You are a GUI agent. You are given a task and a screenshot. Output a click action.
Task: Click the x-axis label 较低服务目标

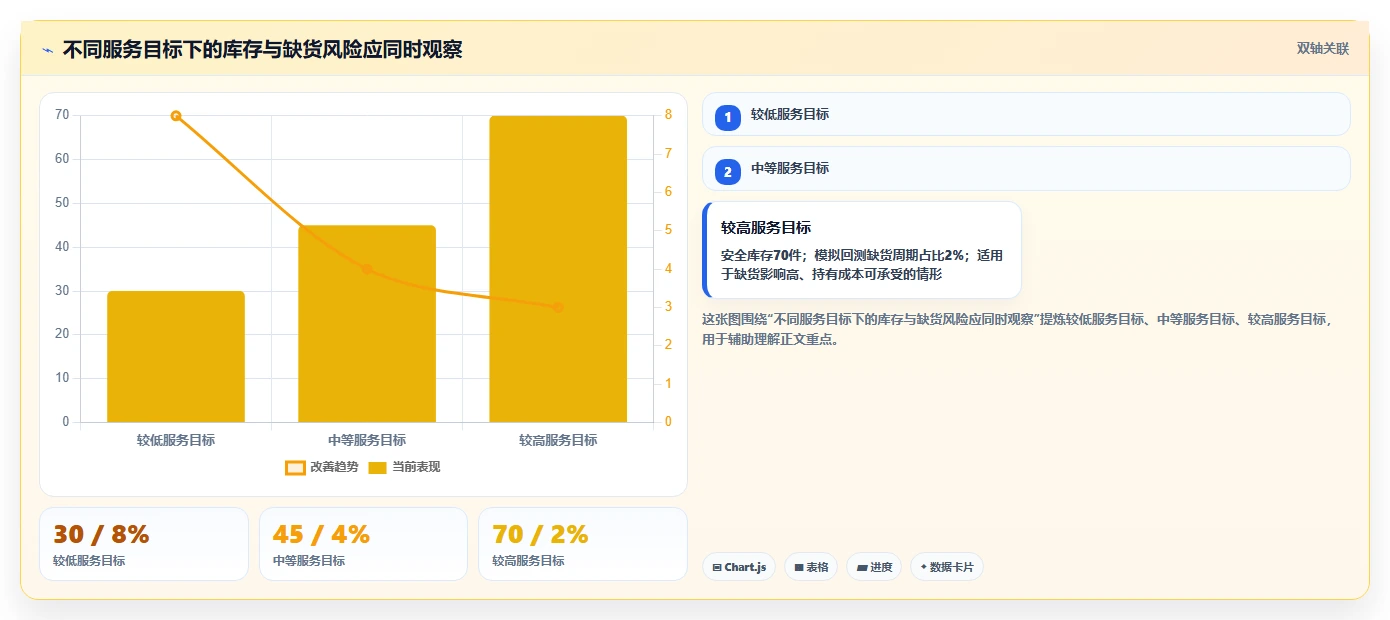(x=176, y=440)
